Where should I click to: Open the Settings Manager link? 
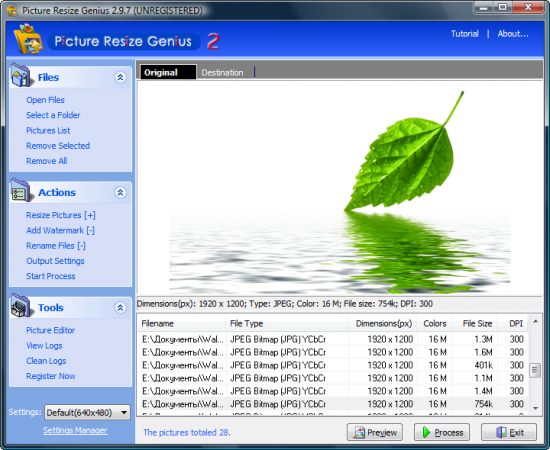75,430
